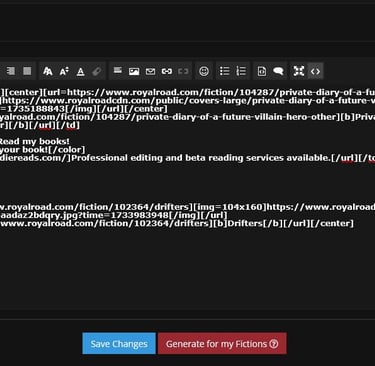
Task: Click the bullet list icon
Action: tap(225, 71)
